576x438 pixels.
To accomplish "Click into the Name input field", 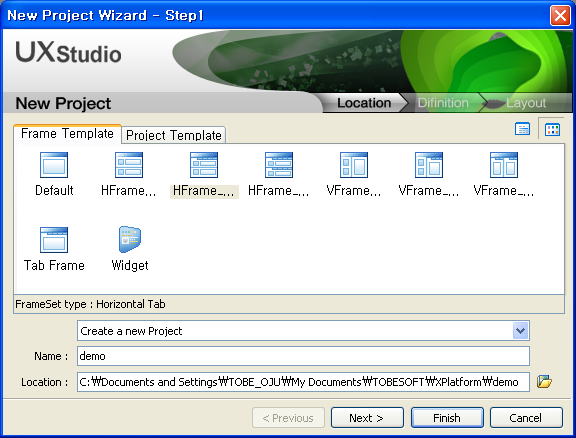I will pos(303,356).
